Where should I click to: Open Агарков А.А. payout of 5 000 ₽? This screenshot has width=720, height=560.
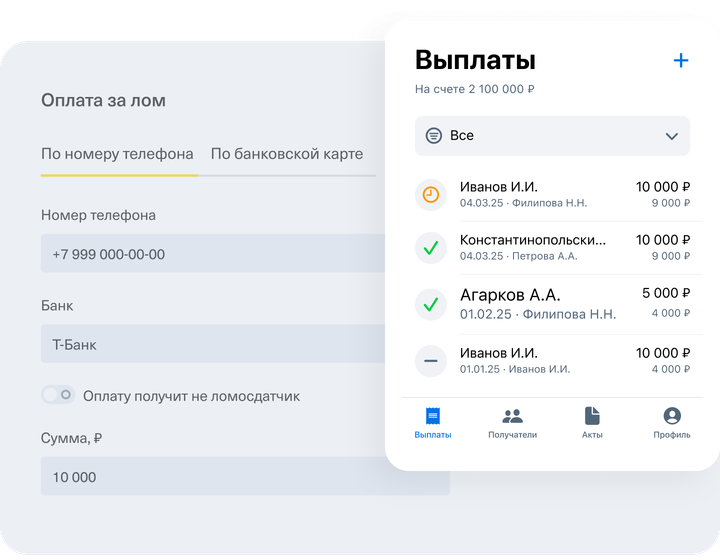click(552, 304)
